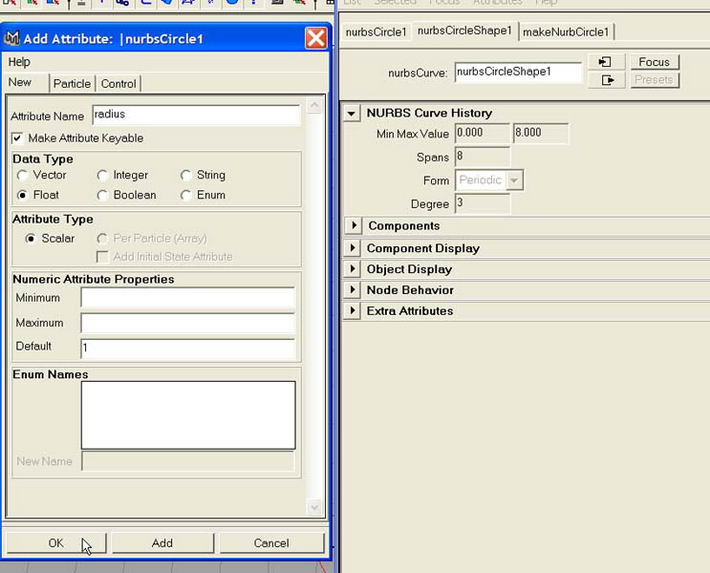Click the go to input connection icon
Image resolution: width=710 pixels, height=573 pixels.
[606, 62]
